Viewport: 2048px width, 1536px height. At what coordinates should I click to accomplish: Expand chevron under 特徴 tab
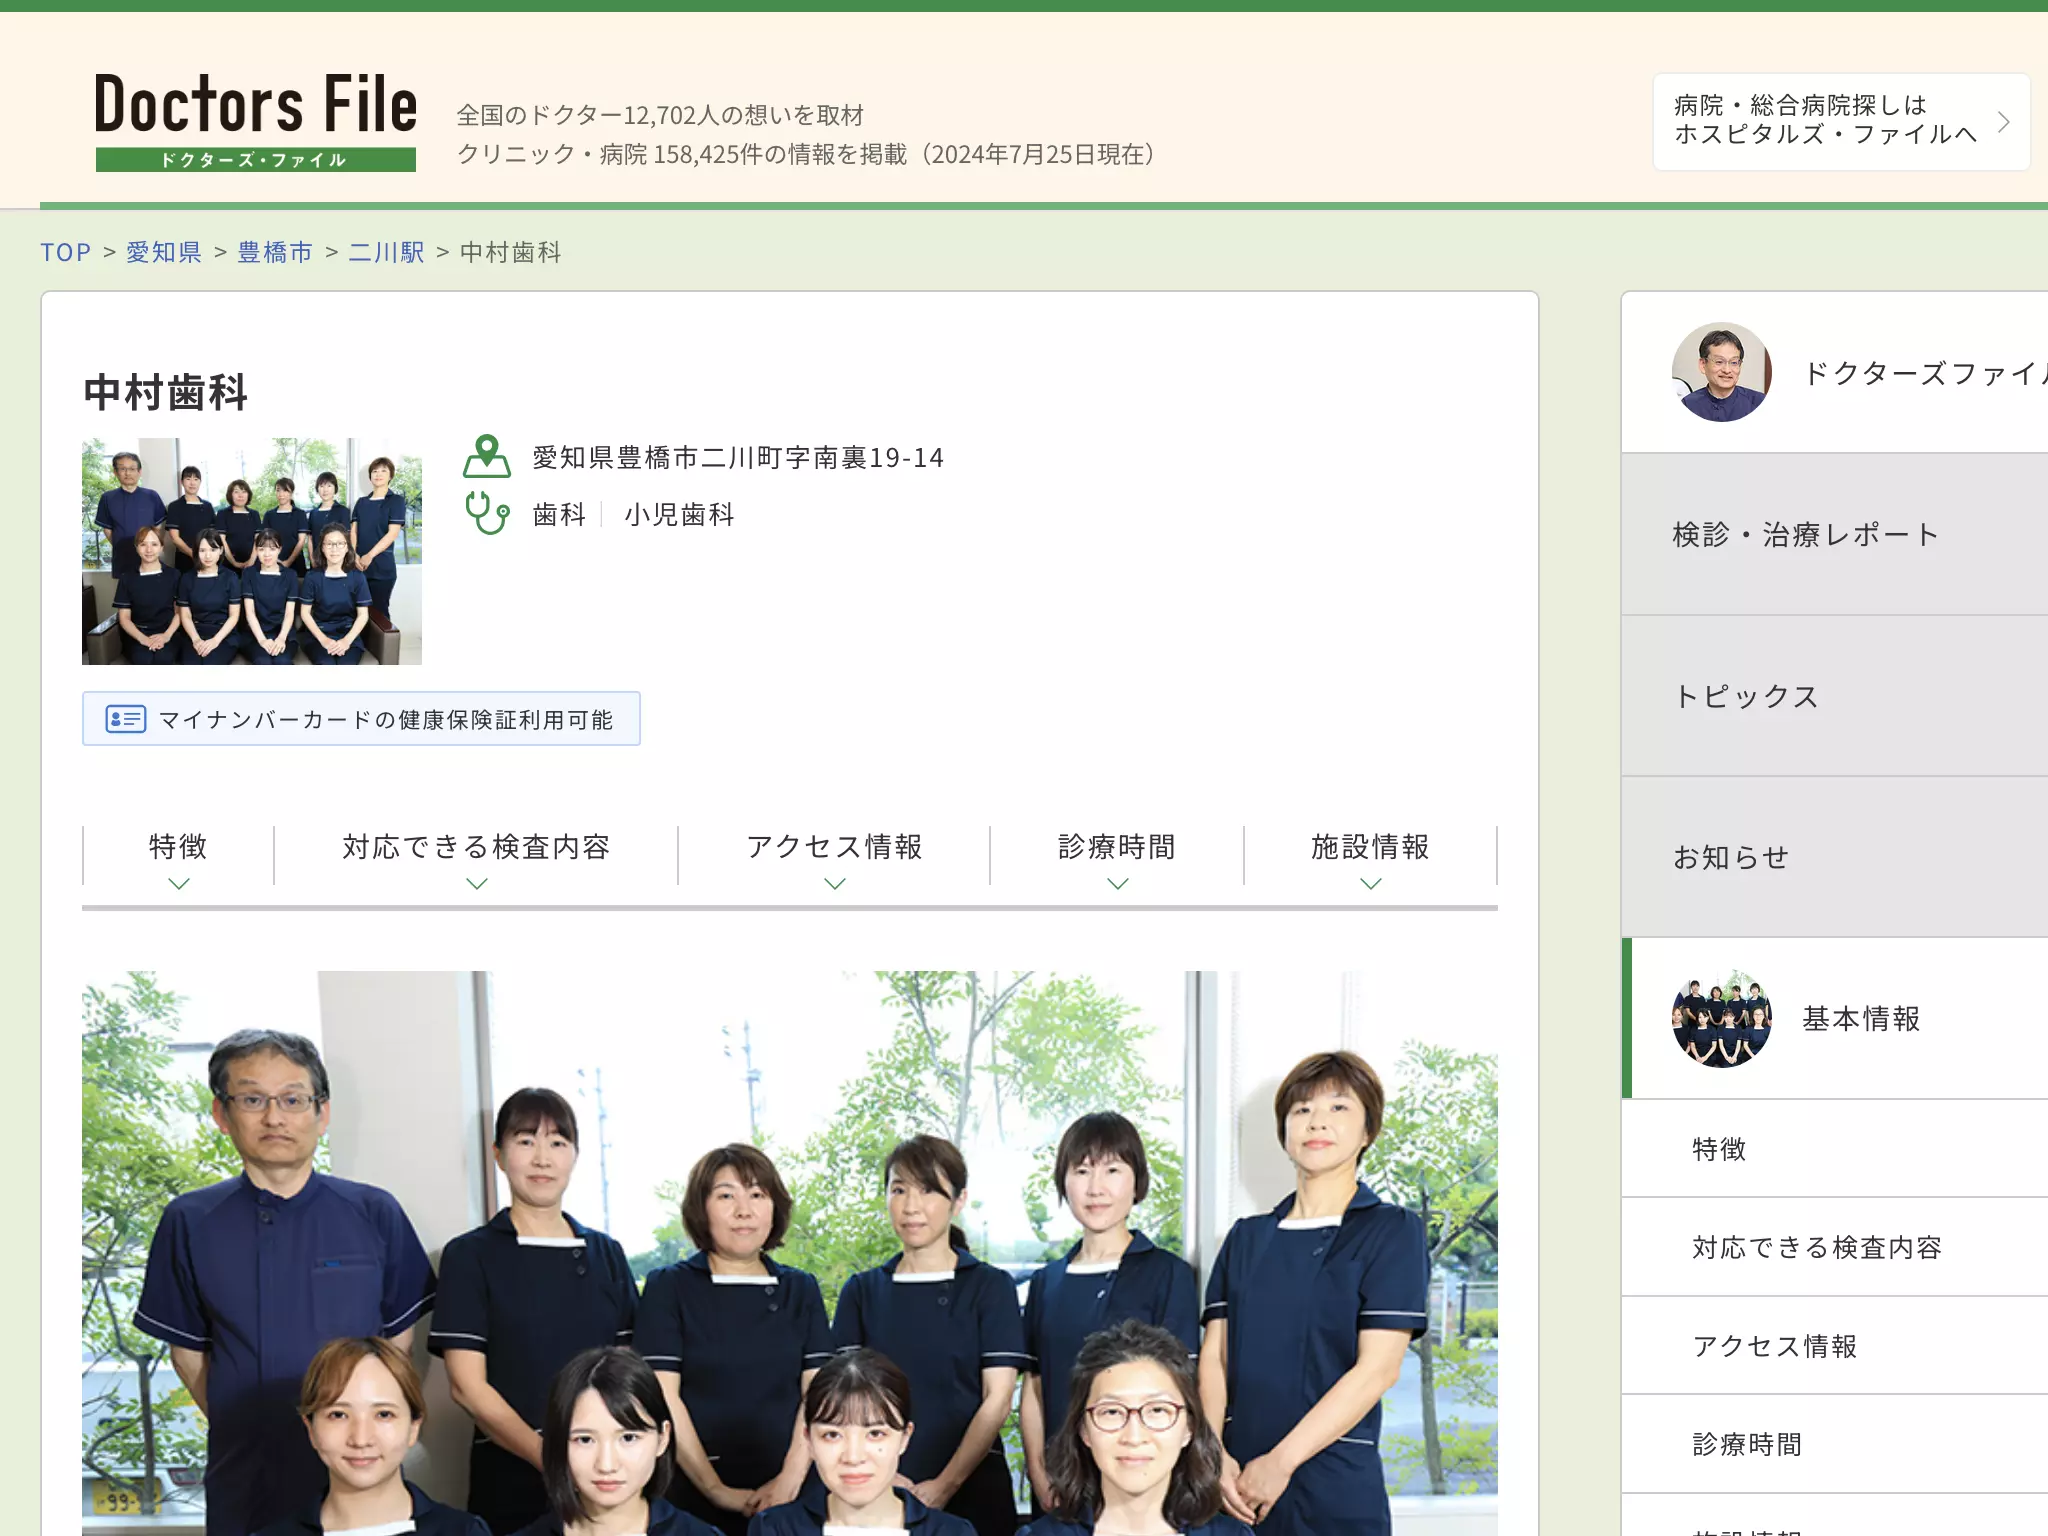(179, 884)
